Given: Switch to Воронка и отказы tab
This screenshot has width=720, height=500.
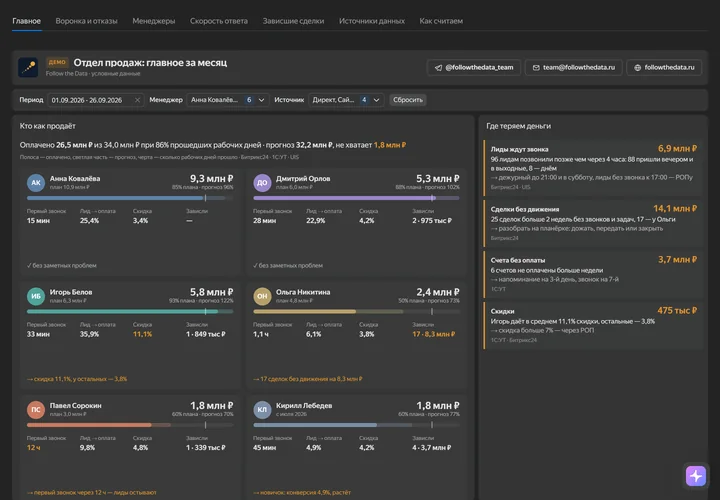Looking at the screenshot, I should tap(86, 21).
